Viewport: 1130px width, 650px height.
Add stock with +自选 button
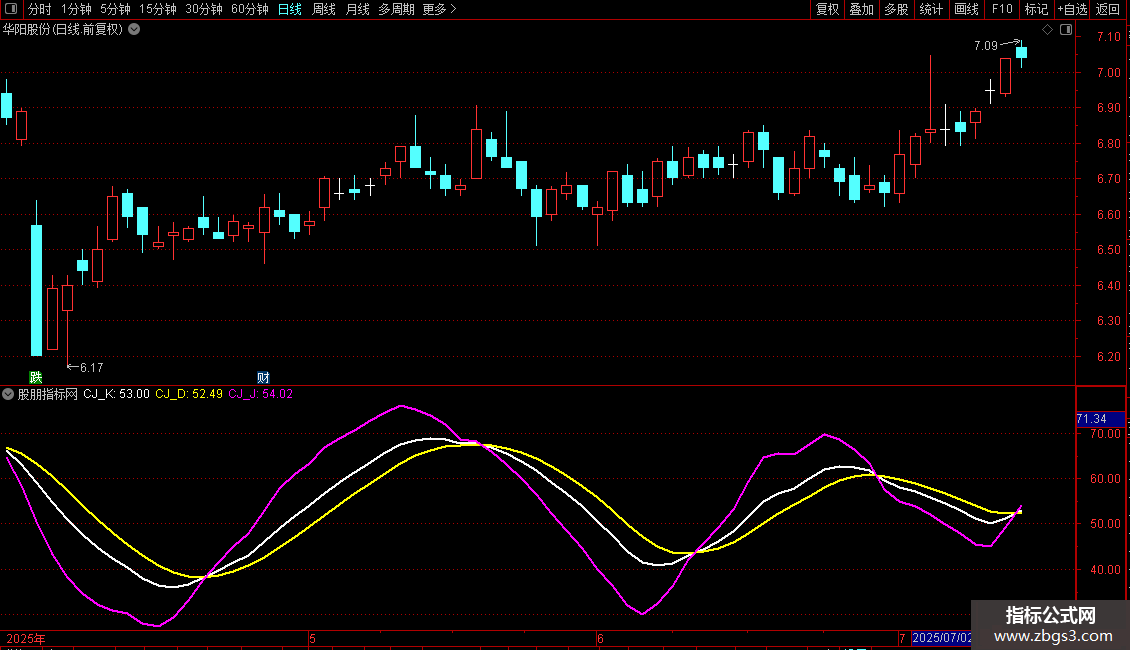click(x=1072, y=9)
